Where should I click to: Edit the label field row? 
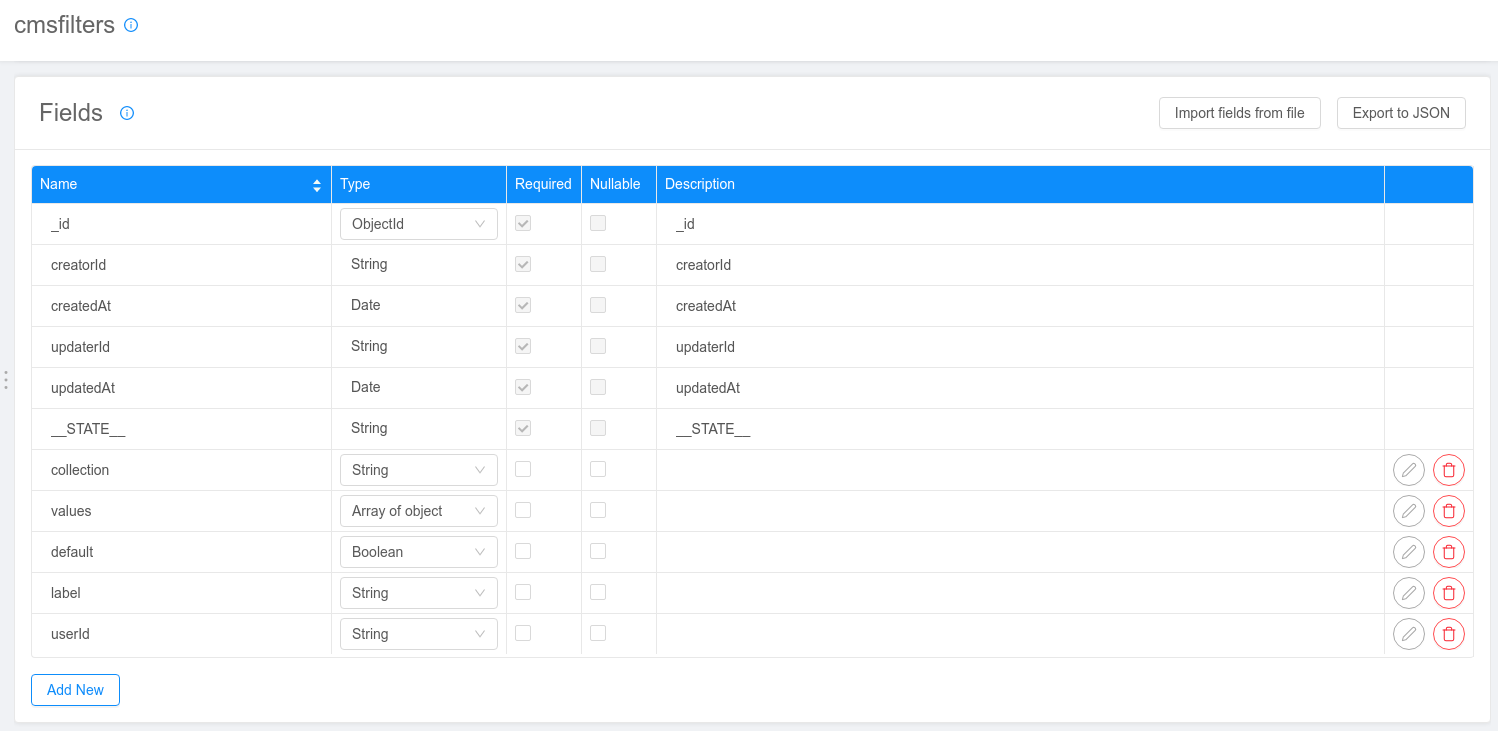tap(1408, 593)
